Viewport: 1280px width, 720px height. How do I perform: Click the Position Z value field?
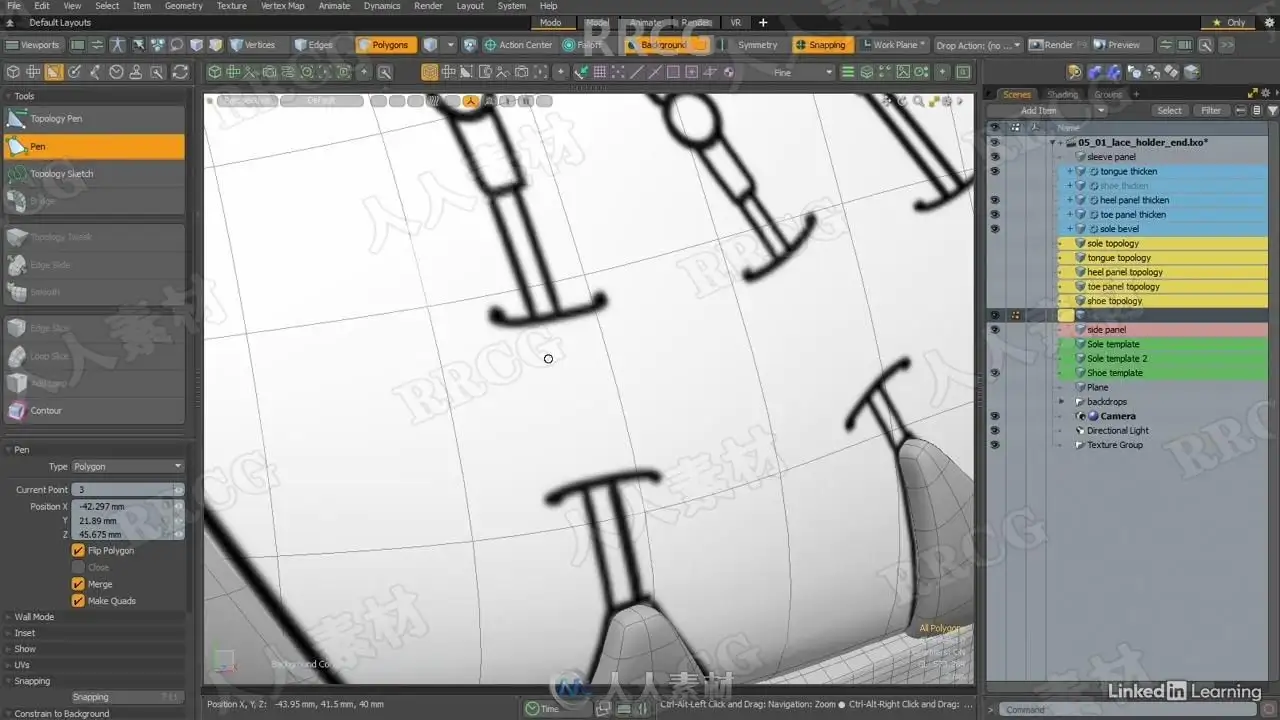128,535
